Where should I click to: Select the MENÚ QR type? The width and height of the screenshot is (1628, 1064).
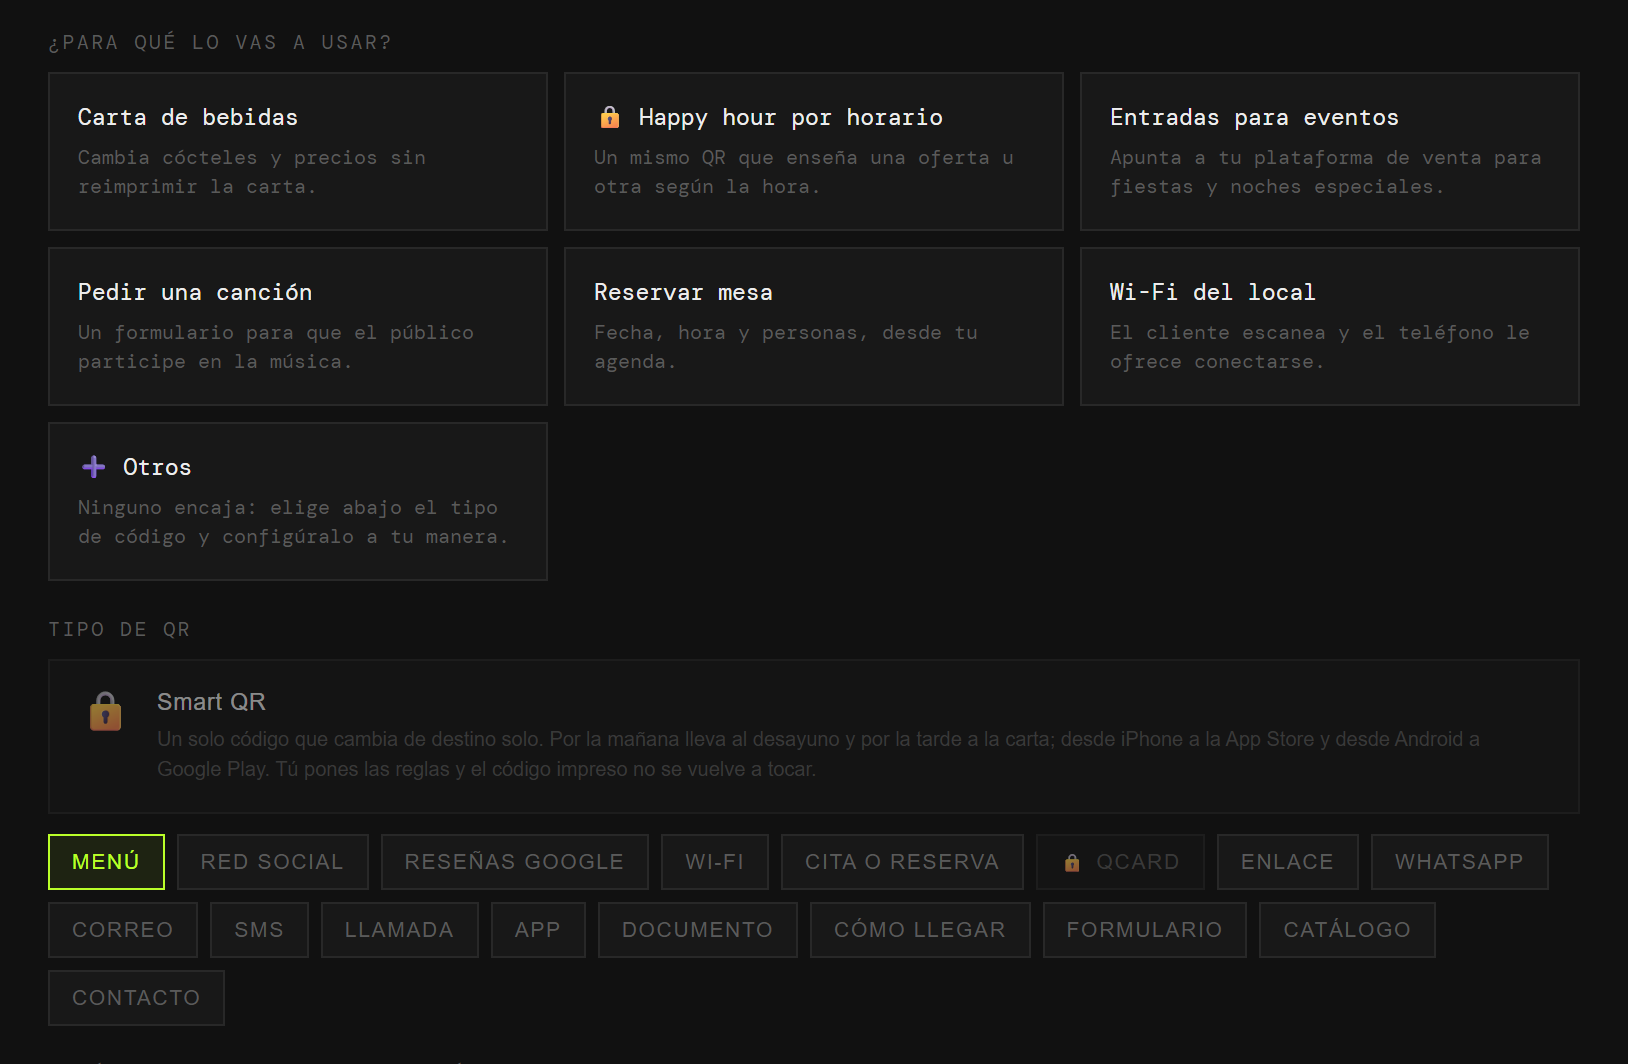(106, 862)
